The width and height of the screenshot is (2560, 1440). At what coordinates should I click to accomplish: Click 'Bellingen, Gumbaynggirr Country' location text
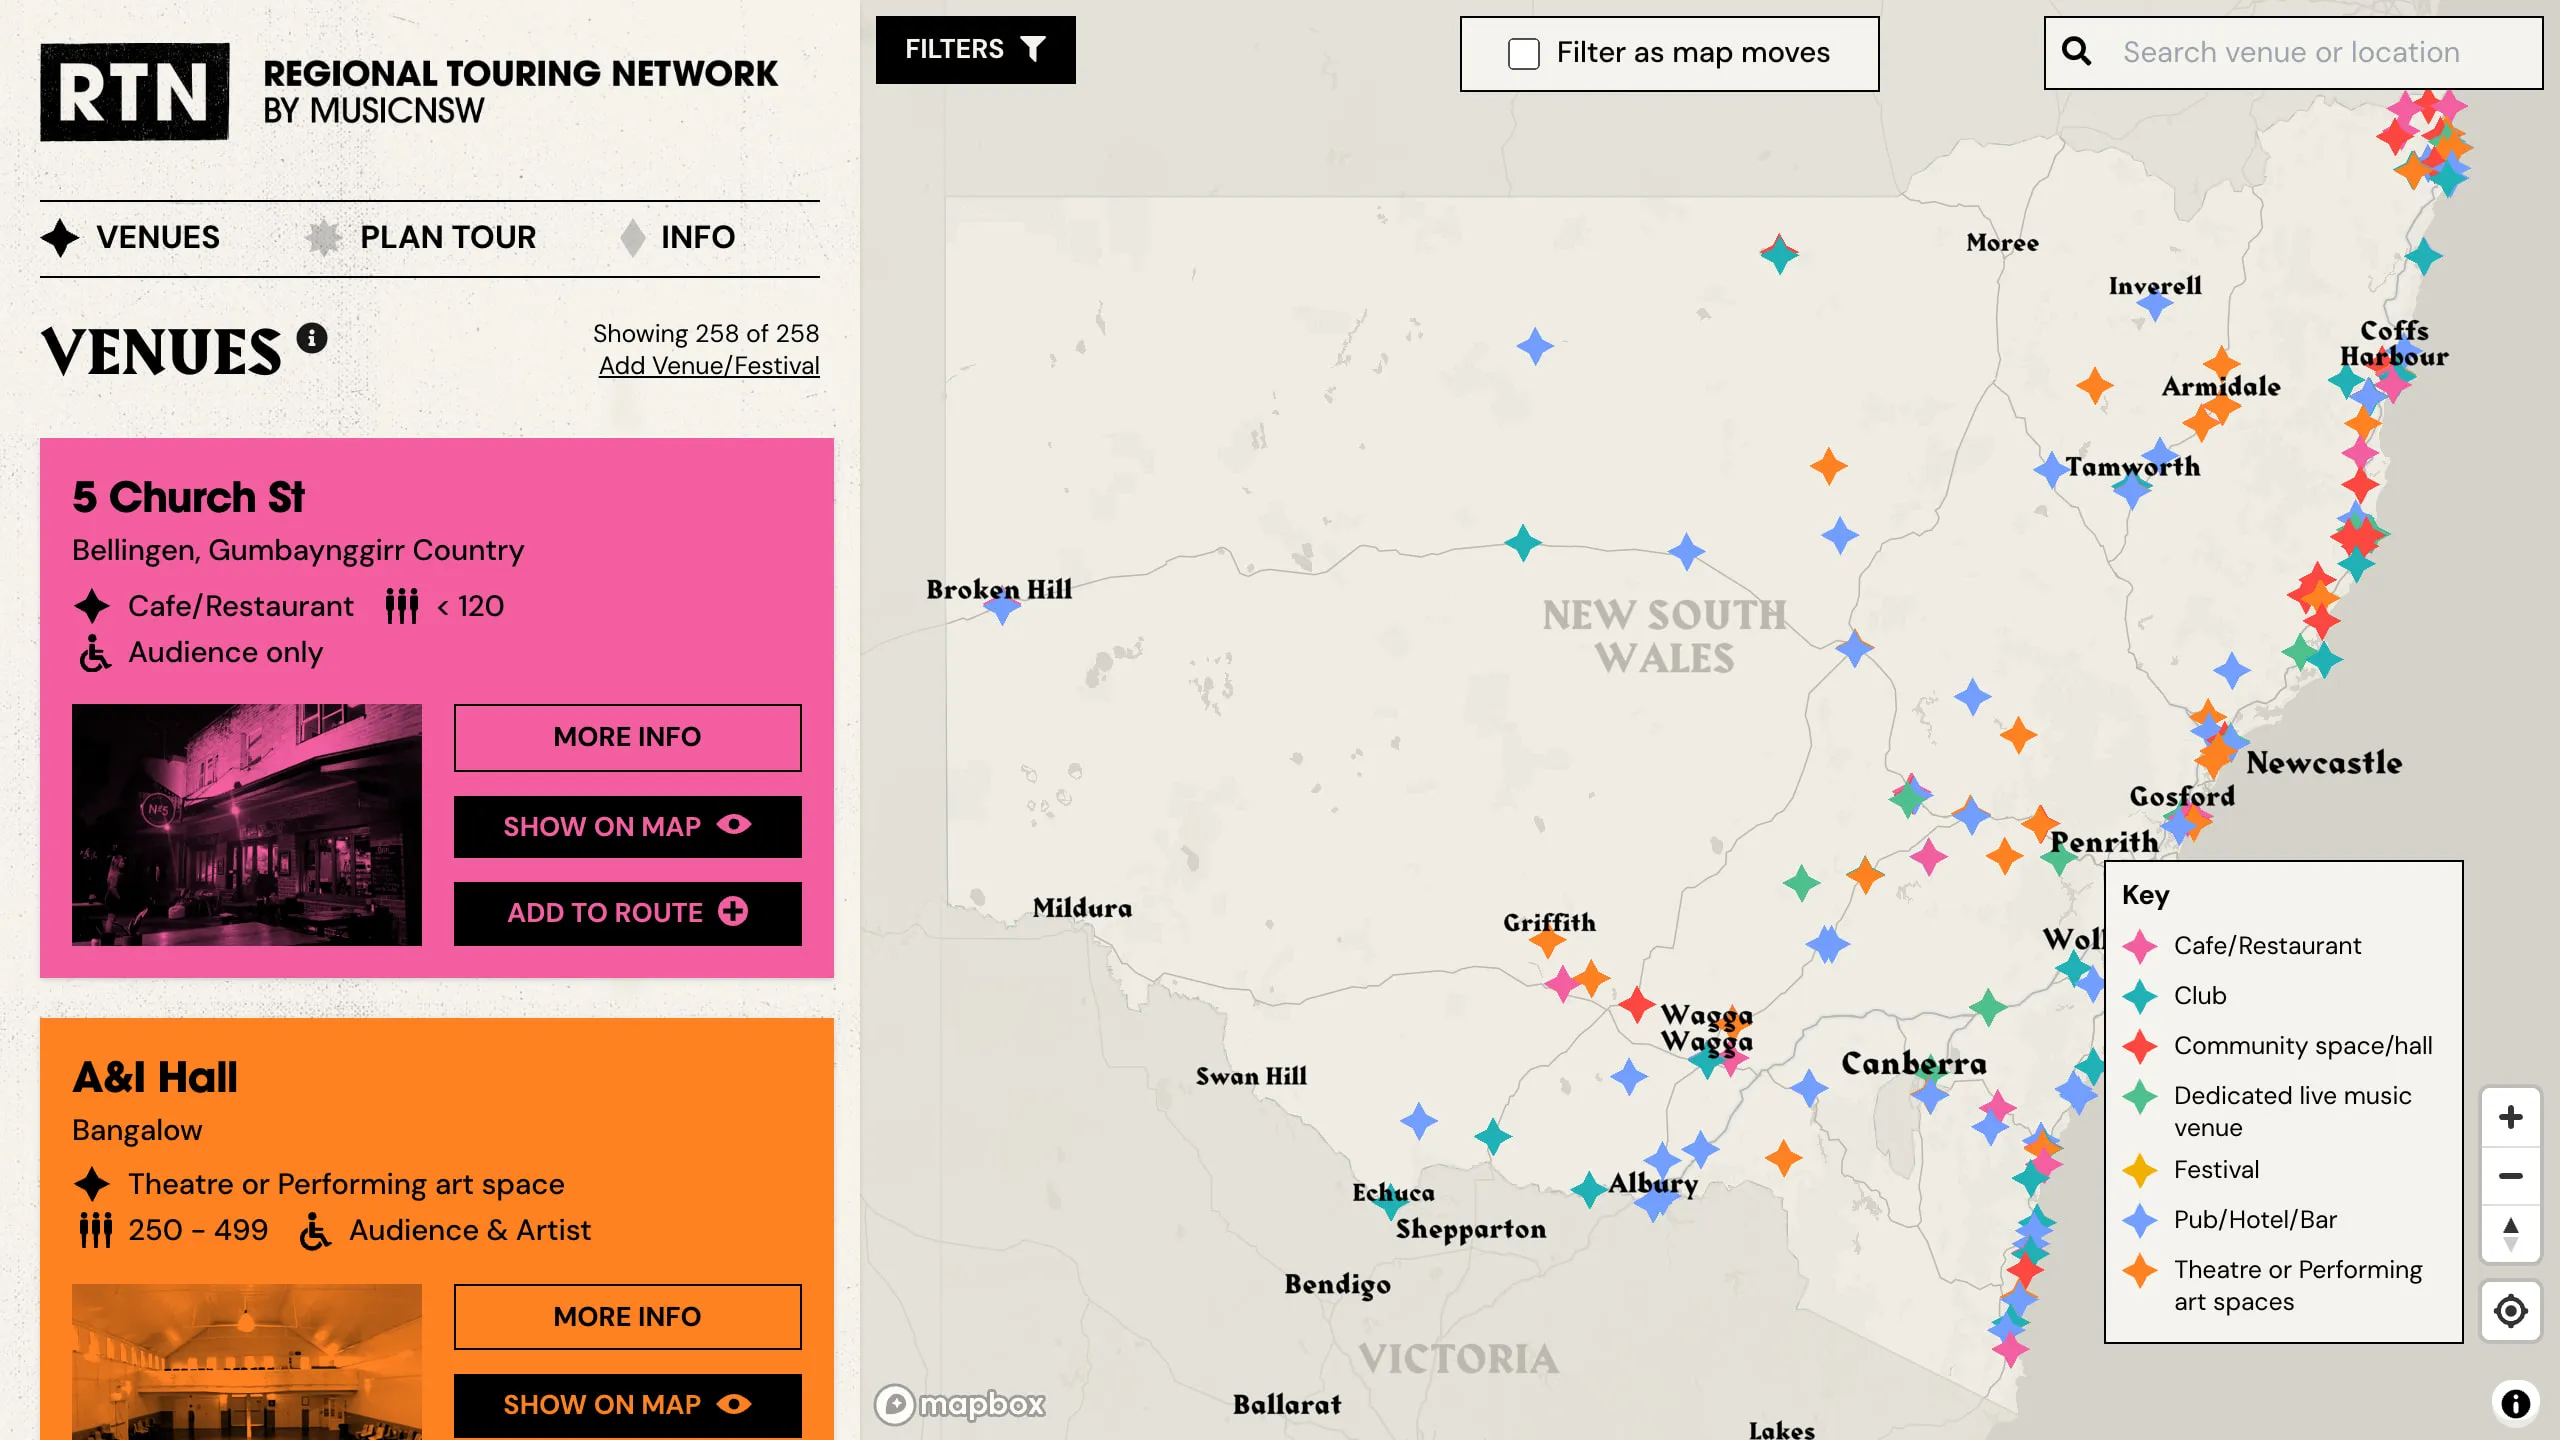298,550
